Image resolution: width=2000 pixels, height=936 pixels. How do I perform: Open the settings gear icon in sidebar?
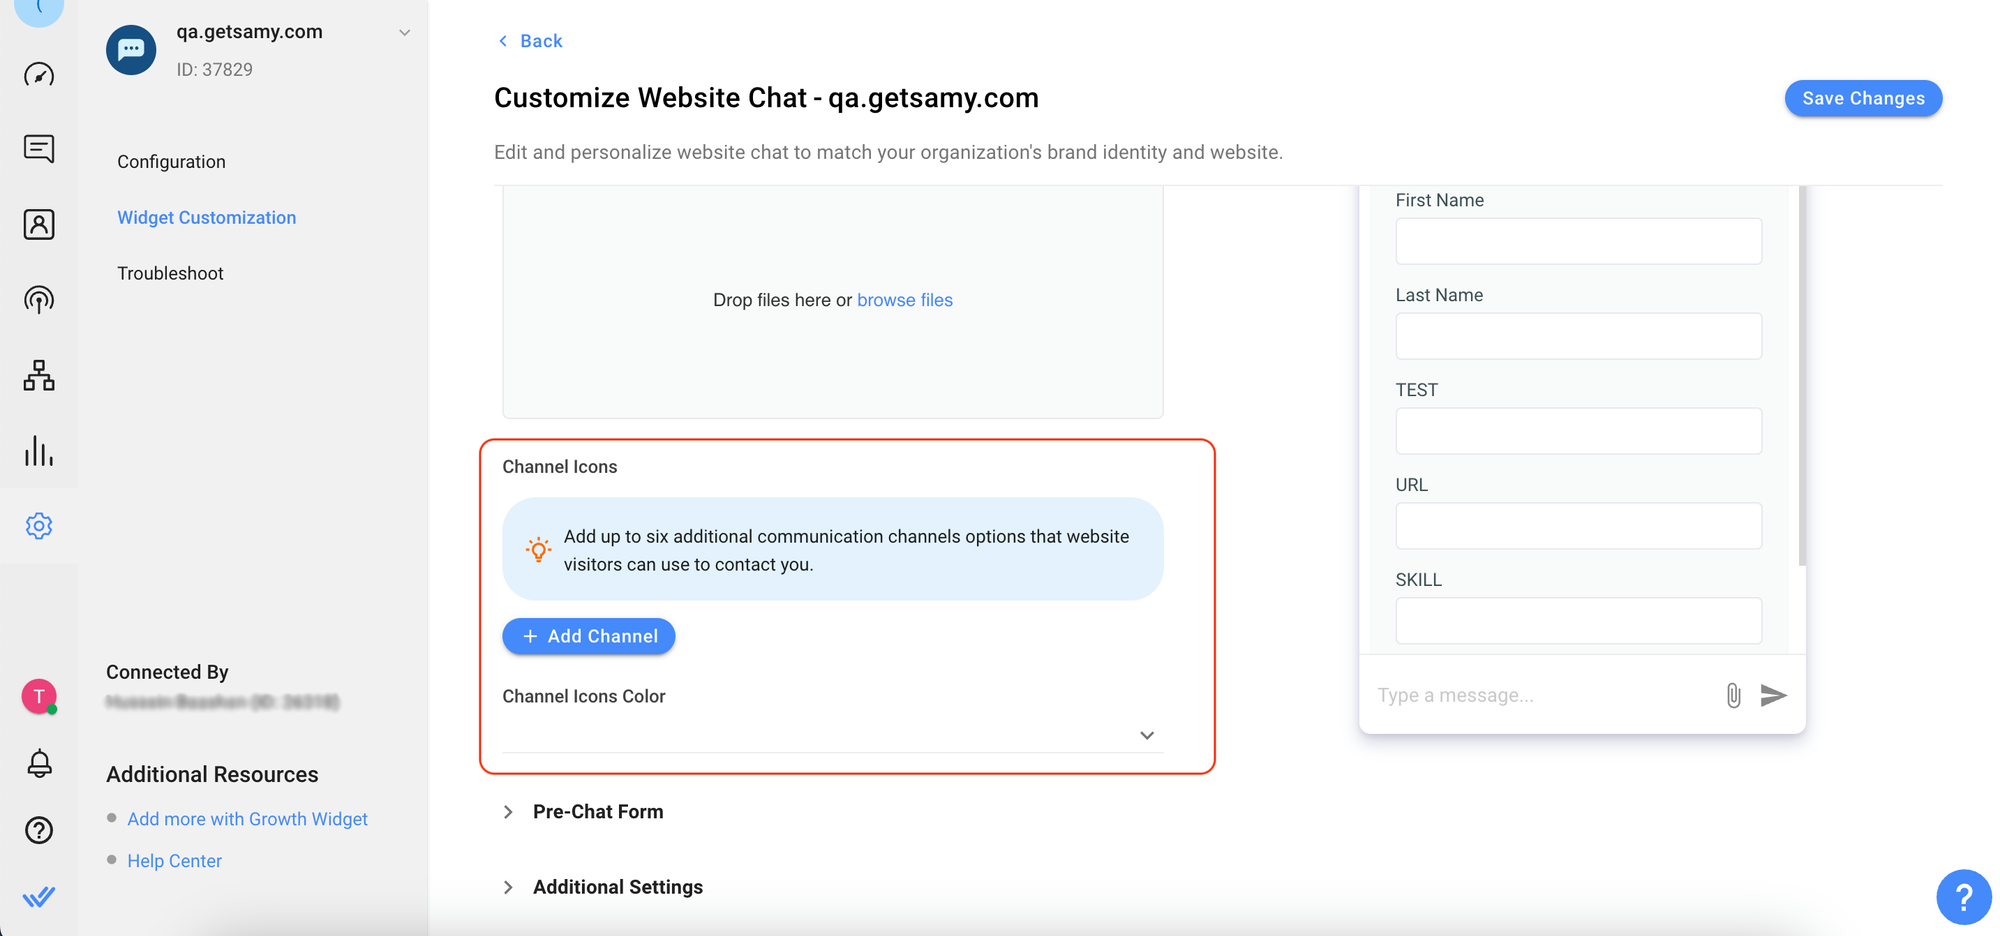coord(39,526)
